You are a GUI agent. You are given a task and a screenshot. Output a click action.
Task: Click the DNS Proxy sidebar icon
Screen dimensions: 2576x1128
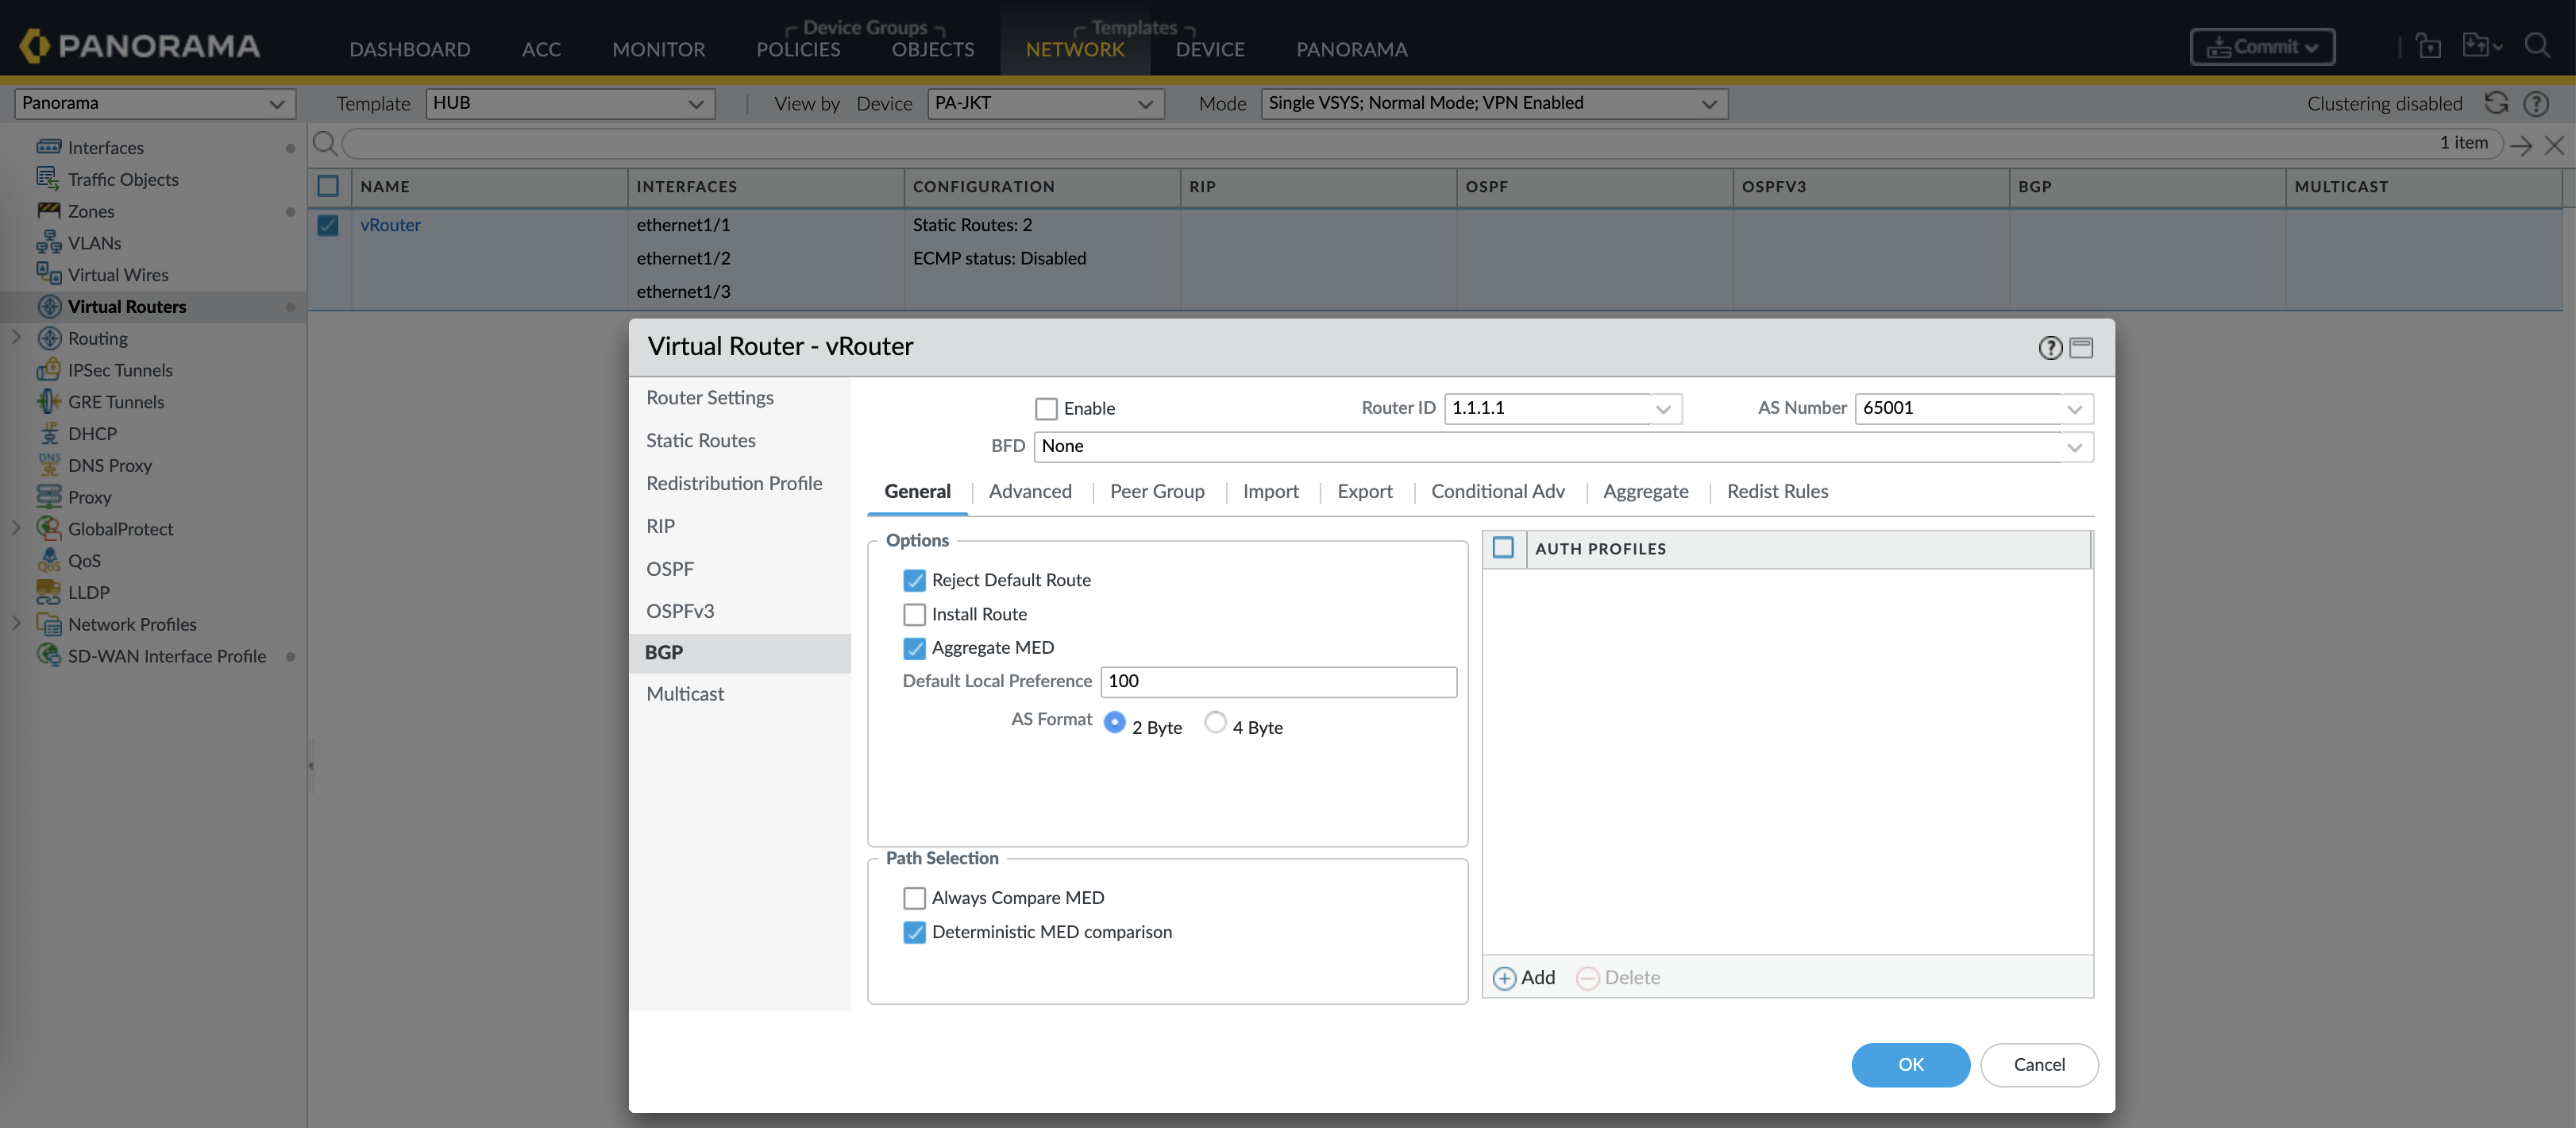pyautogui.click(x=48, y=465)
